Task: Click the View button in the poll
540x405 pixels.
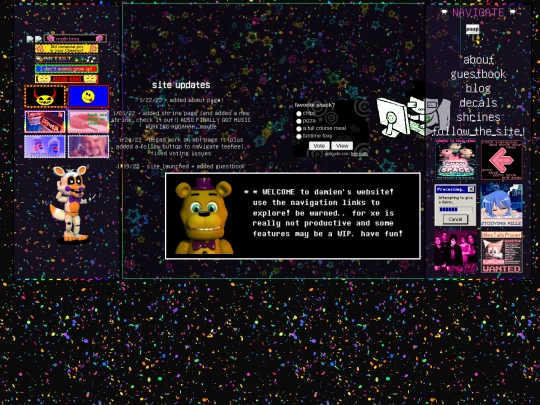Action: click(342, 146)
